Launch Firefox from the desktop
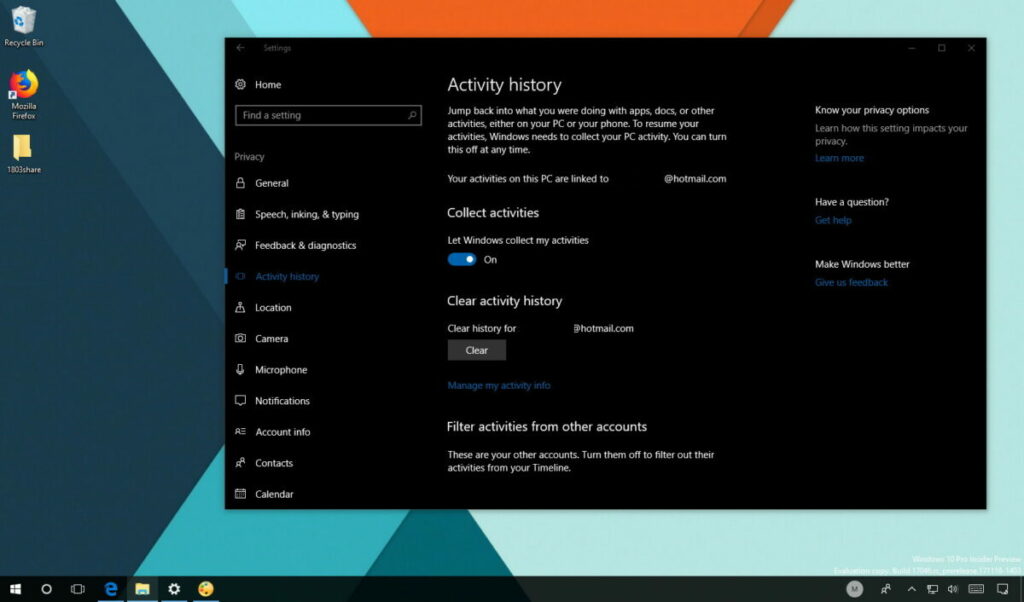Image resolution: width=1024 pixels, height=602 pixels. pyautogui.click(x=24, y=85)
